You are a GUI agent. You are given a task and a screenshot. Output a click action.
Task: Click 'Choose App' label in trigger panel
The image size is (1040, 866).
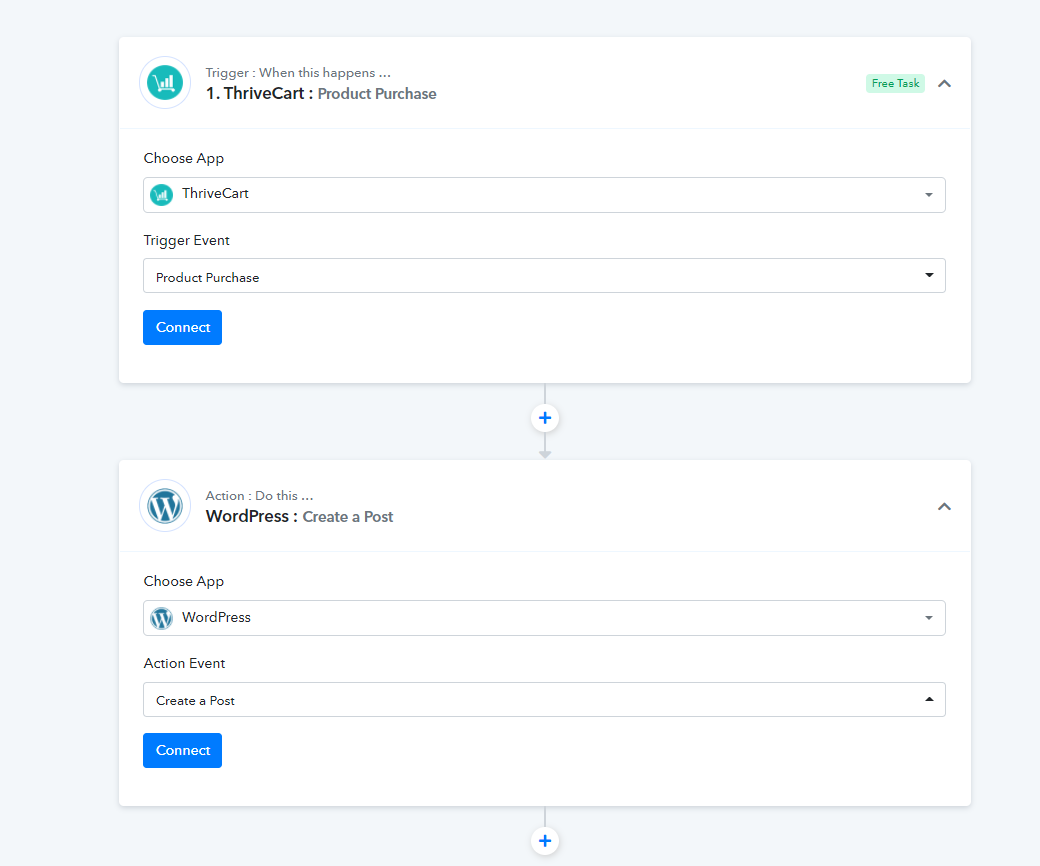[x=184, y=158]
